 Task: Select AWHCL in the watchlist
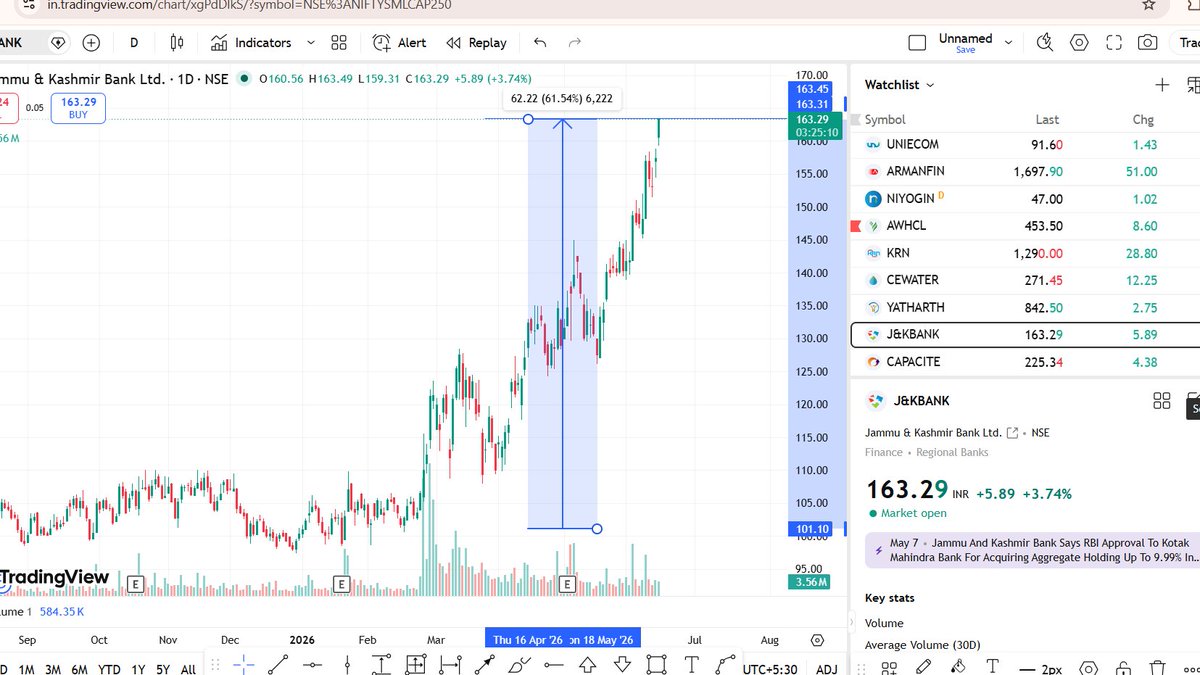1025,226
